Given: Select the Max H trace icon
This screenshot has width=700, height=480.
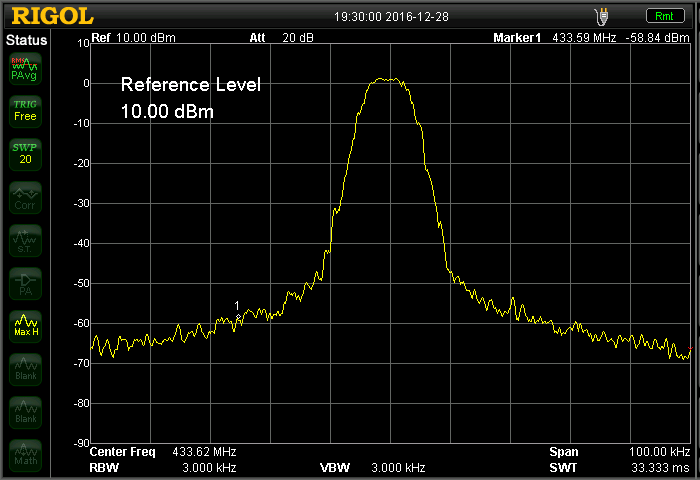Looking at the screenshot, I should pyautogui.click(x=25, y=326).
